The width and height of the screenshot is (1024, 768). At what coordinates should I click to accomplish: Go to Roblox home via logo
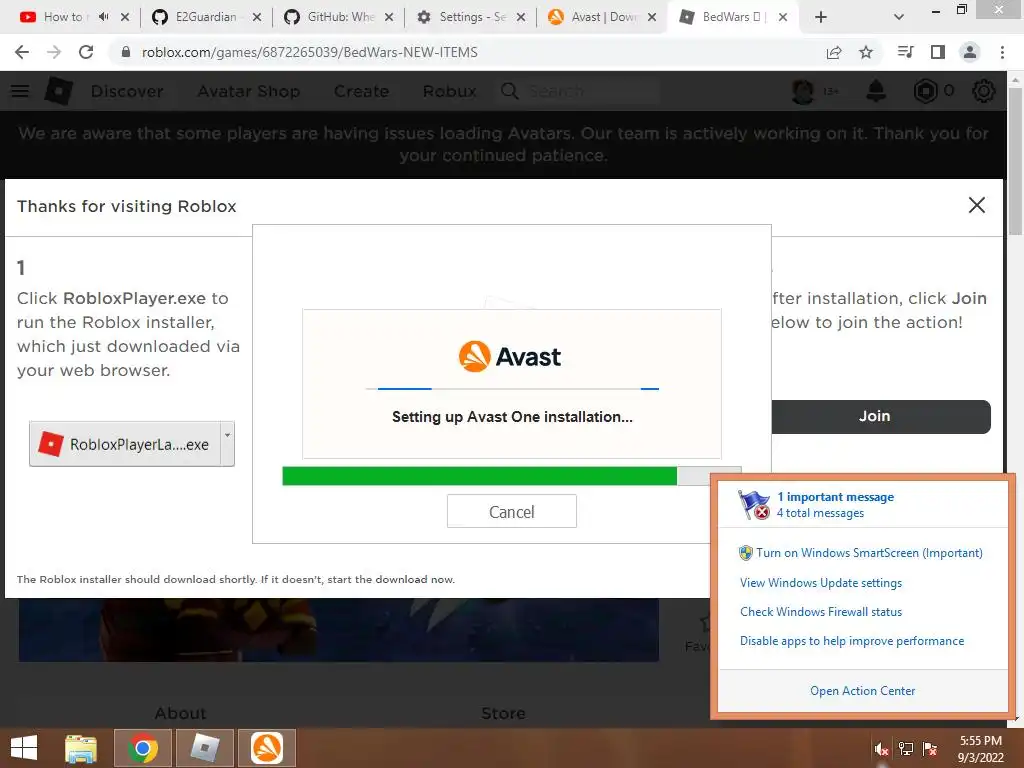(x=58, y=91)
